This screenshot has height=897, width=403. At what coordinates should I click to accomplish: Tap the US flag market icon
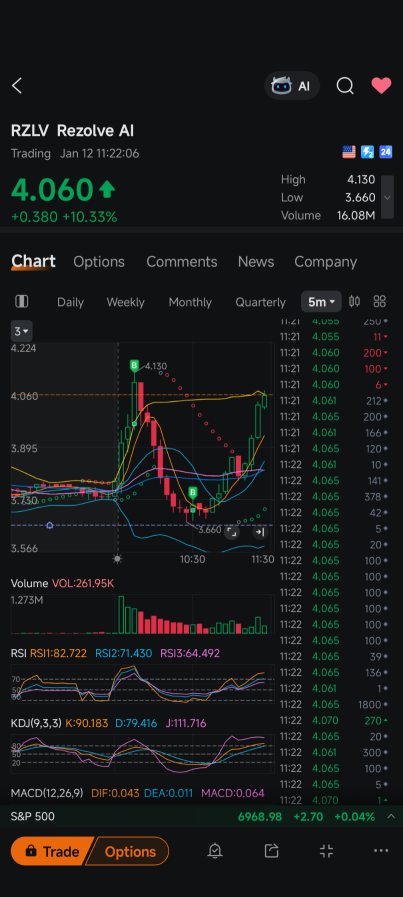tap(349, 152)
